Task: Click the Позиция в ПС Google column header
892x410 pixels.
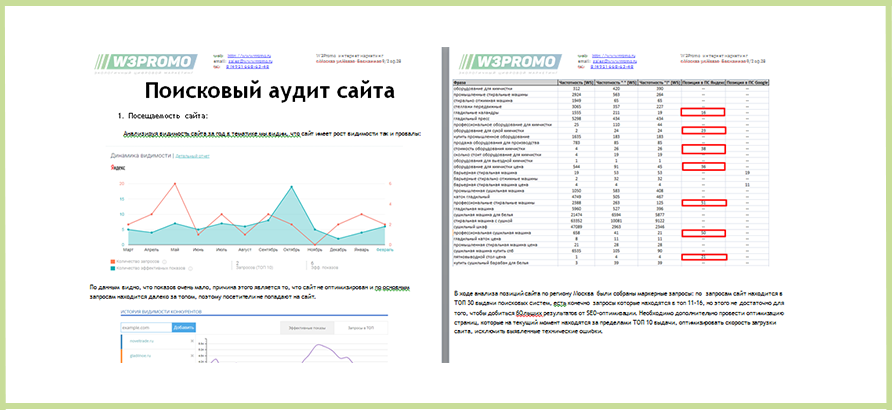Action: [747, 83]
